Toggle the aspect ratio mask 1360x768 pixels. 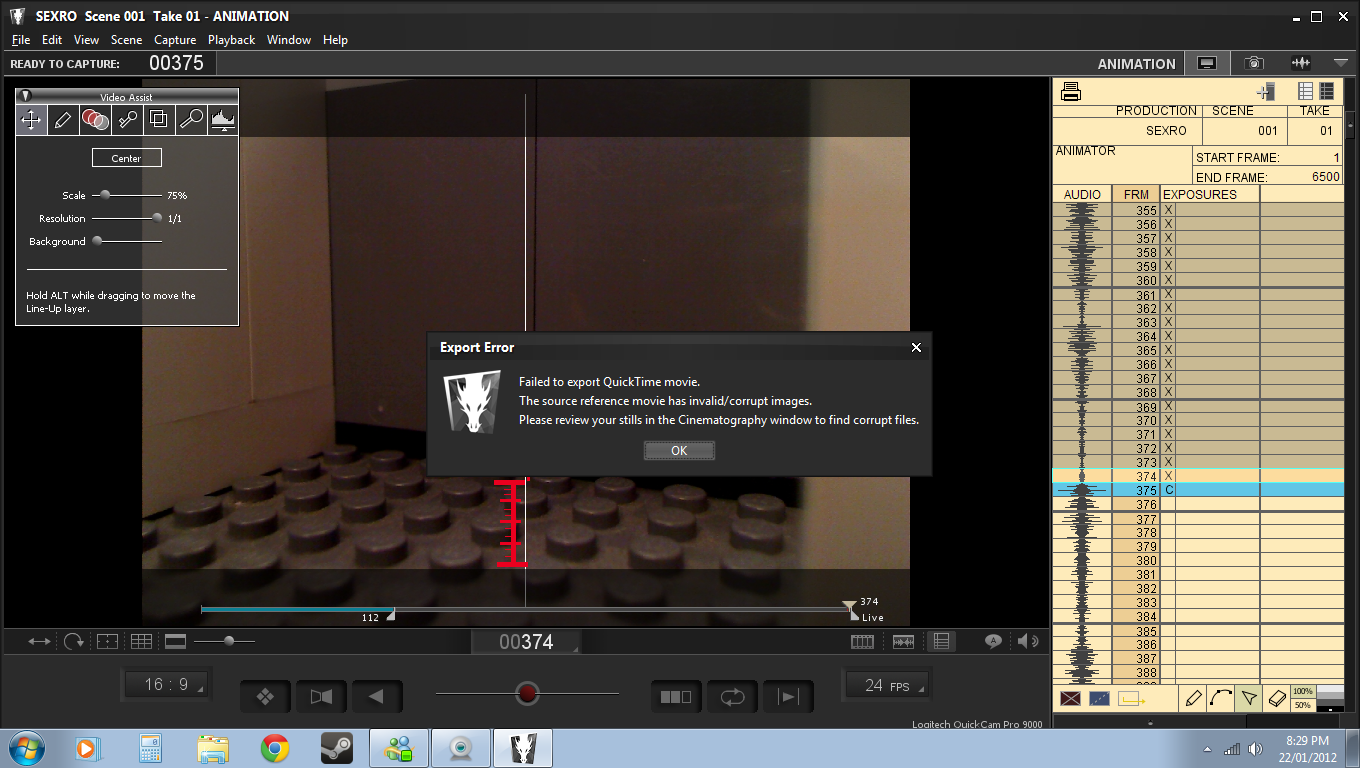(175, 641)
